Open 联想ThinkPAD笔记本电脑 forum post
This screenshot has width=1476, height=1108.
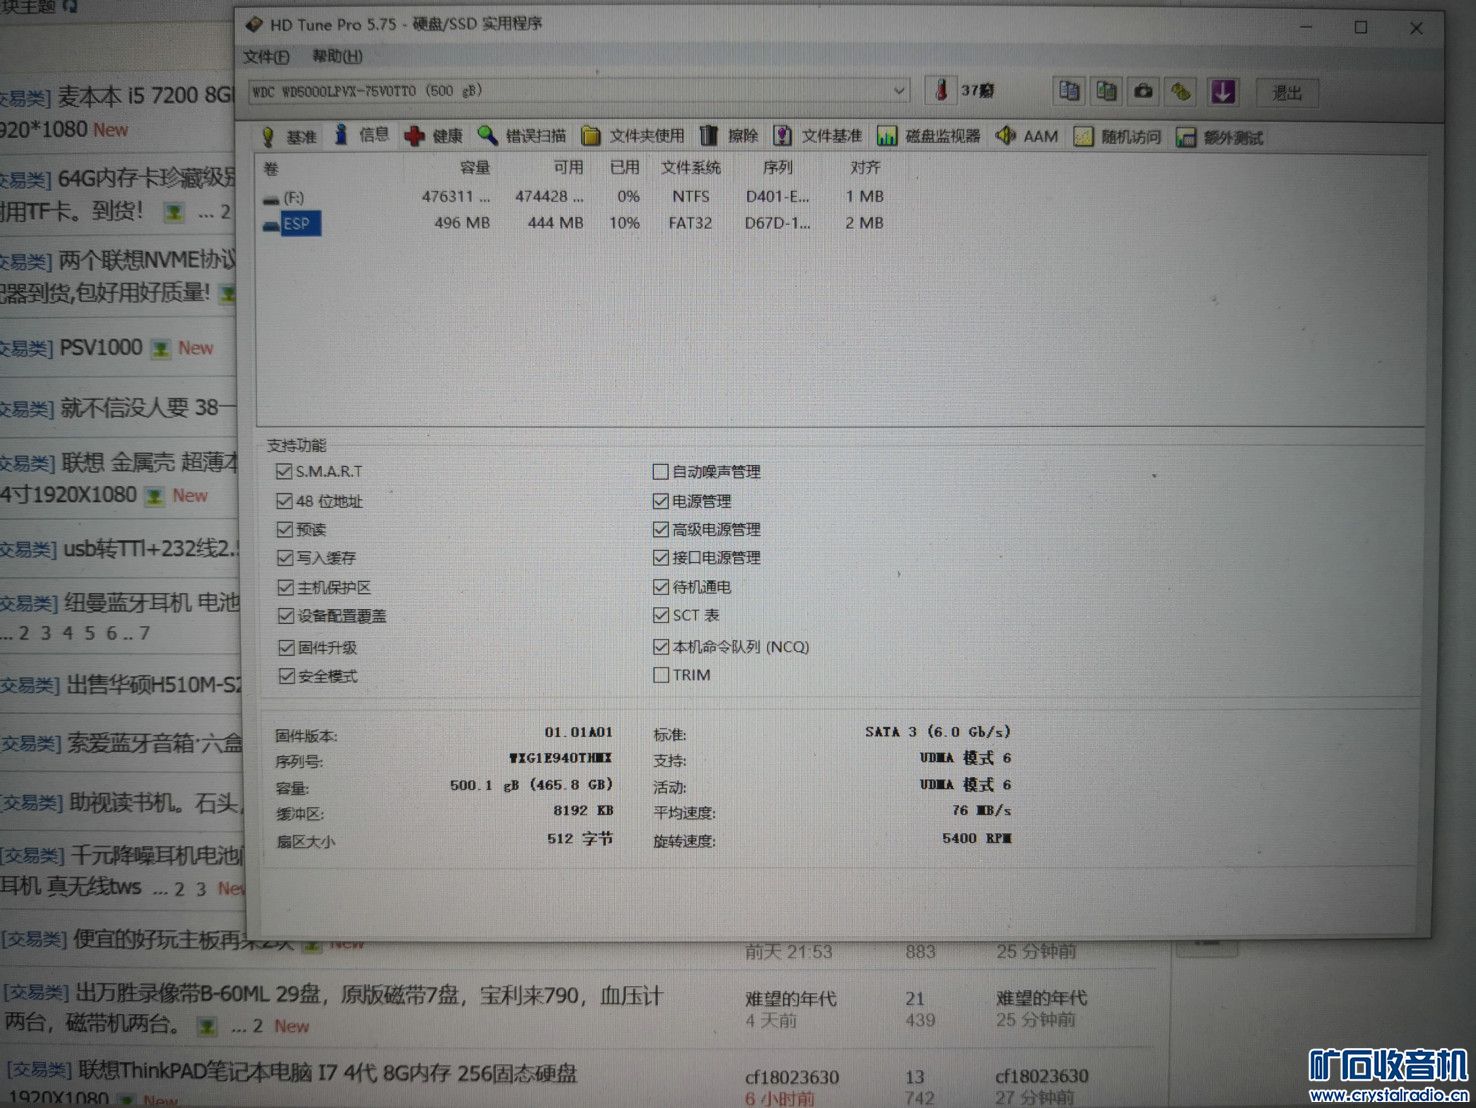(328, 1073)
